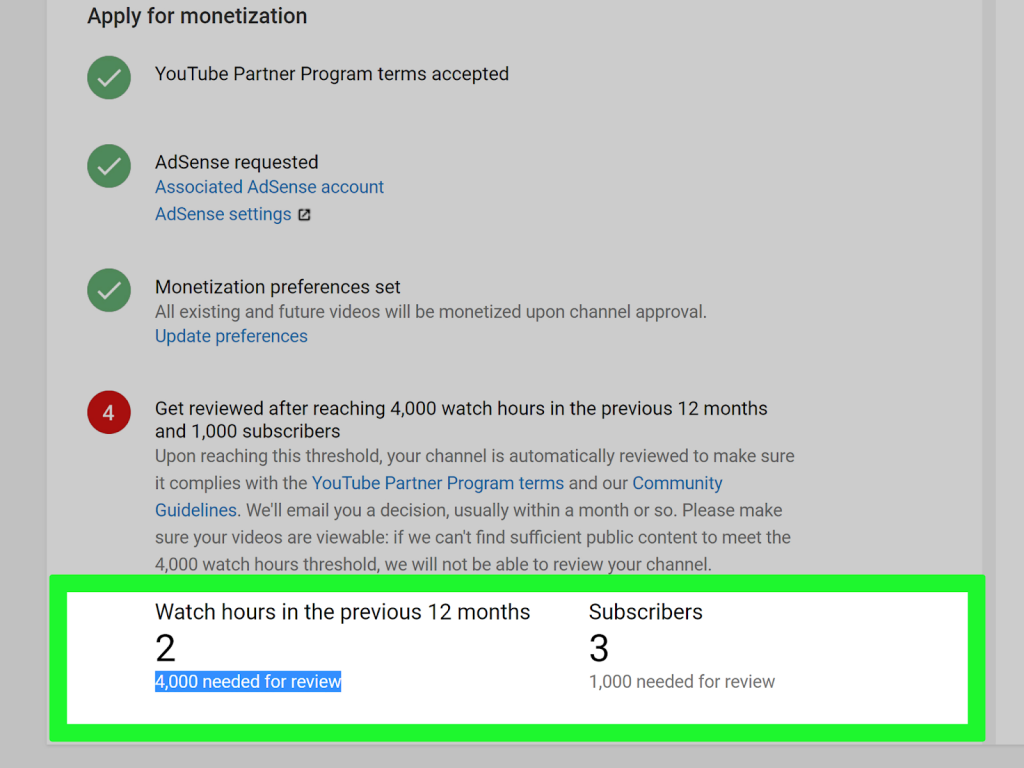Screen dimensions: 1024x768
Task: Click the Subscribers label
Action: [x=645, y=612]
